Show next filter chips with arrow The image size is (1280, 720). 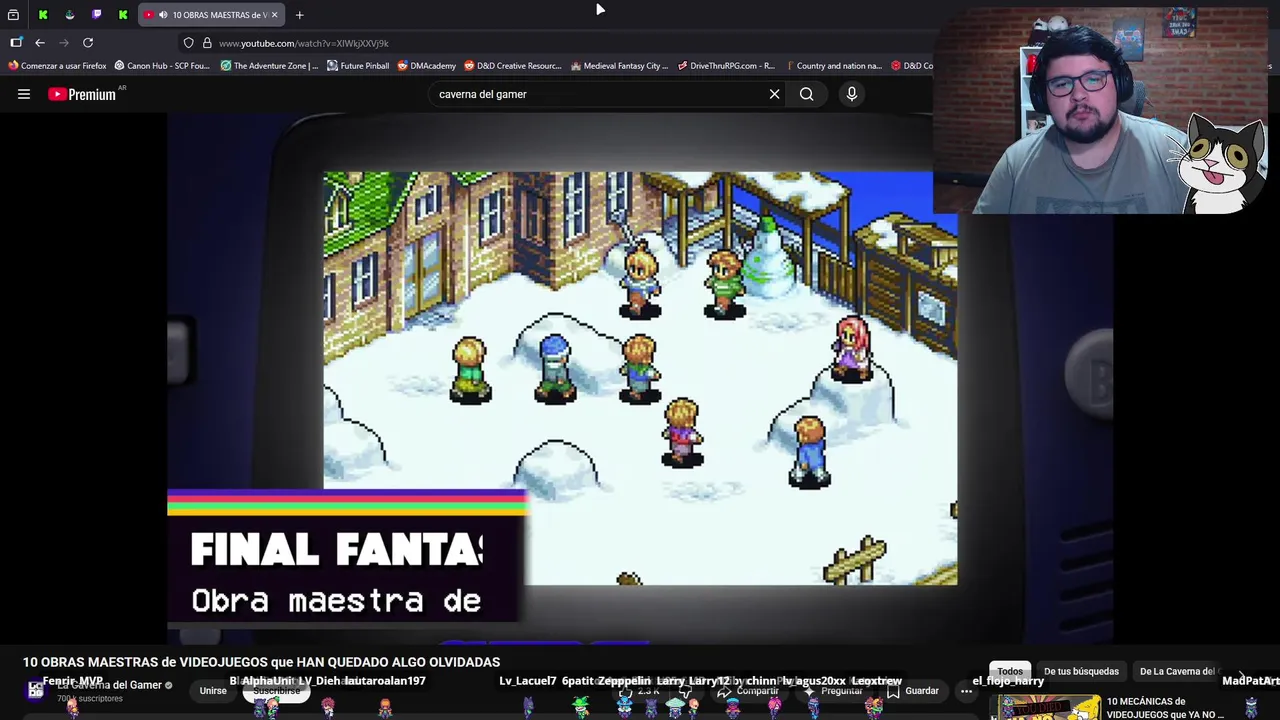1242,674
